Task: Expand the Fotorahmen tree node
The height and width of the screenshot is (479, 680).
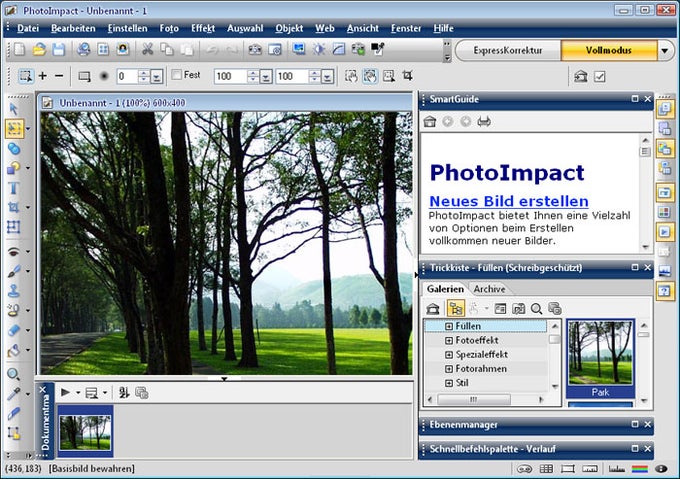Action: tap(449, 369)
